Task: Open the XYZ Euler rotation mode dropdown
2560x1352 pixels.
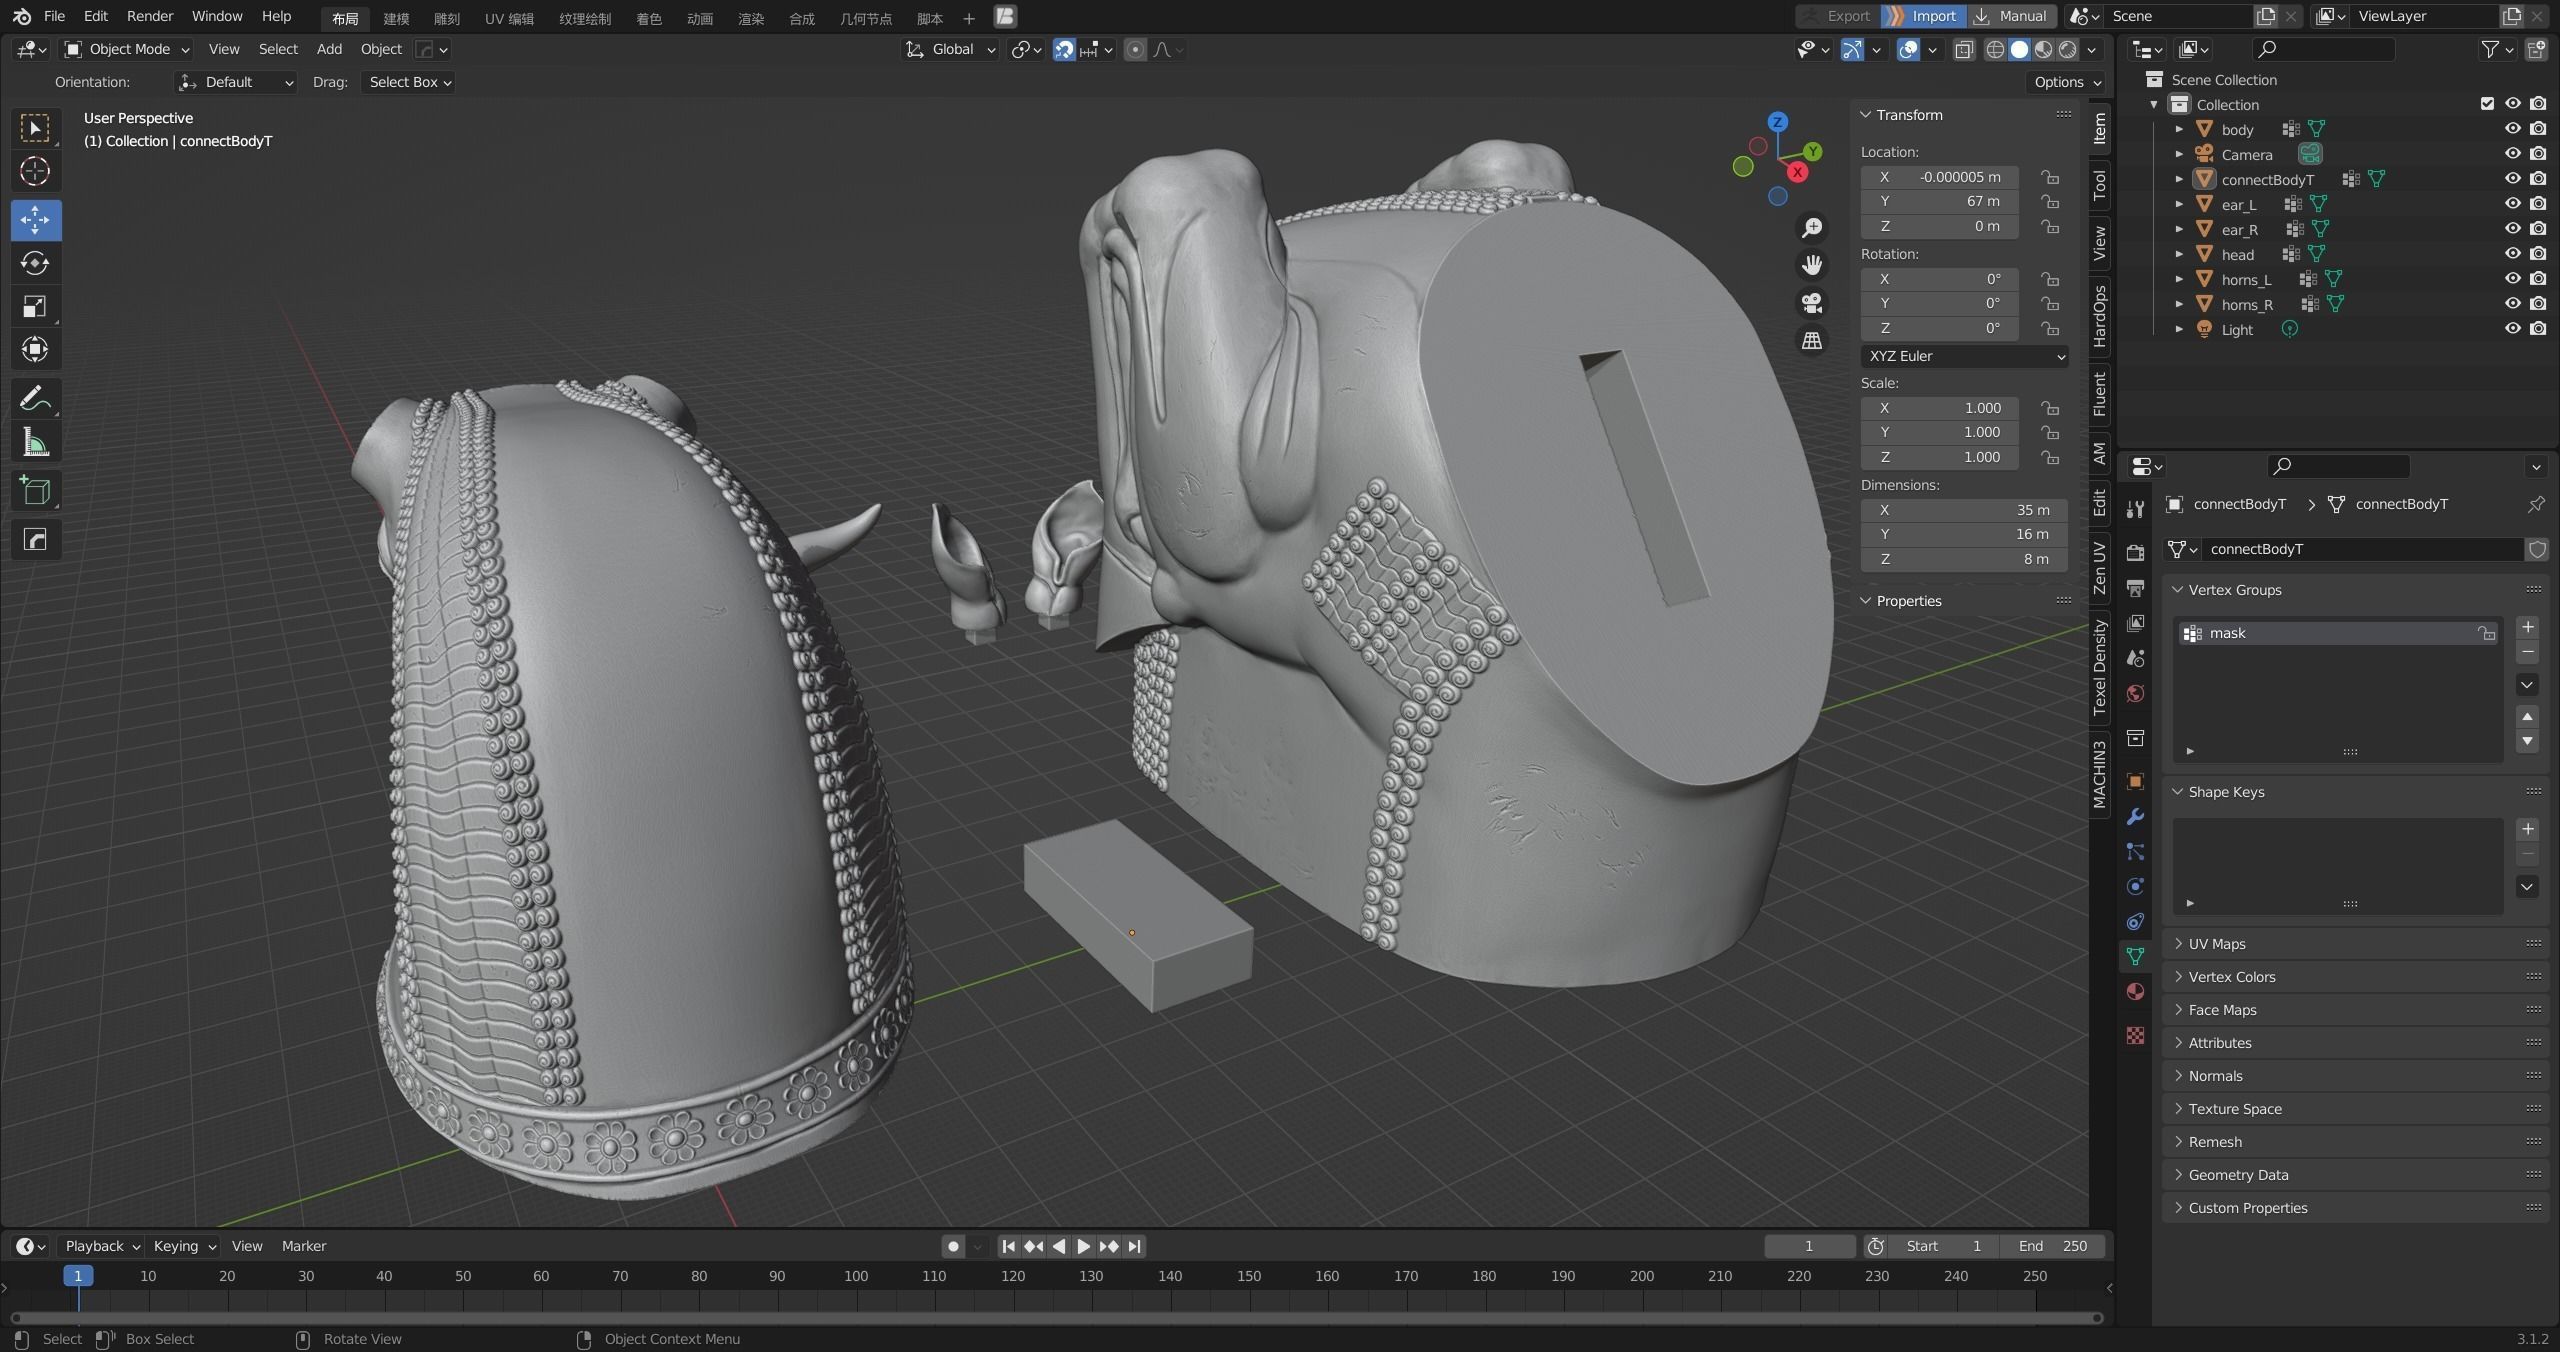Action: click(1964, 356)
